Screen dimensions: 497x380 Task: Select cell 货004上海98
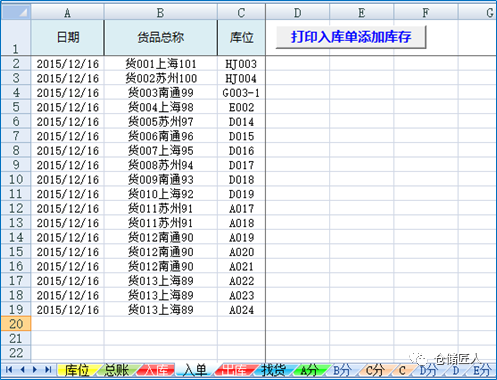[161, 107]
